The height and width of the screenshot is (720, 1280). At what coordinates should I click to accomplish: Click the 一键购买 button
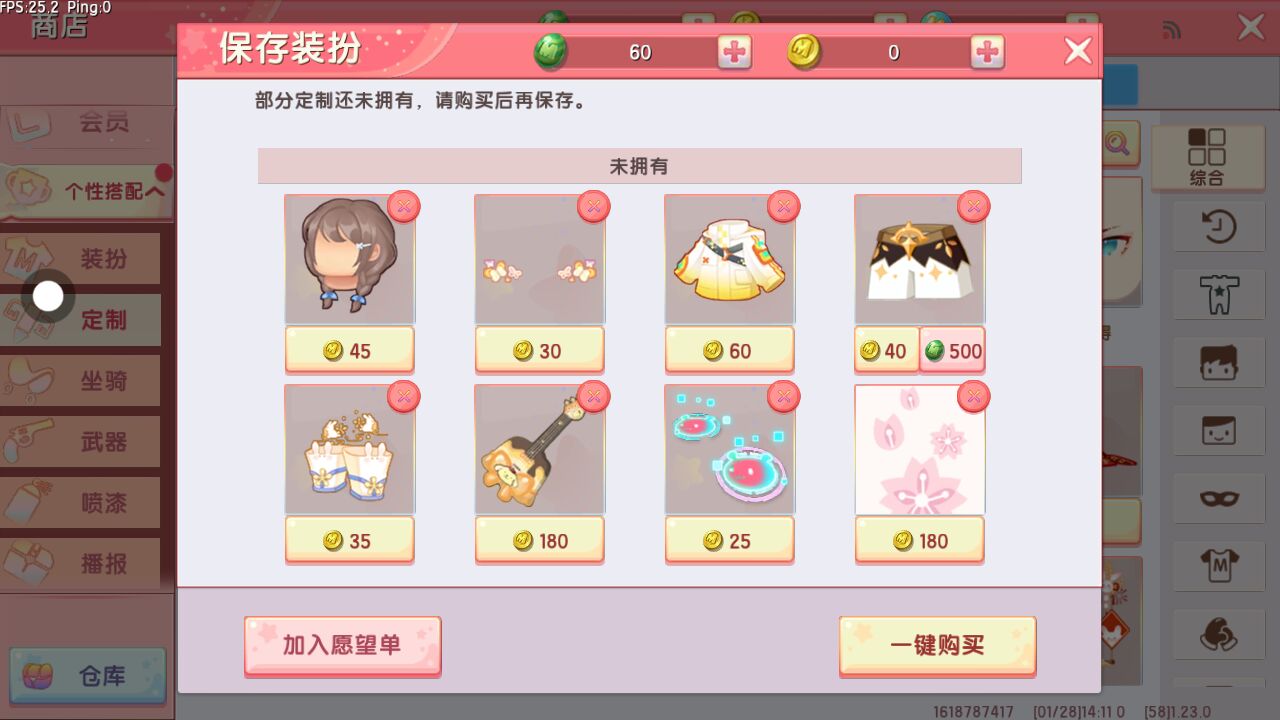937,645
